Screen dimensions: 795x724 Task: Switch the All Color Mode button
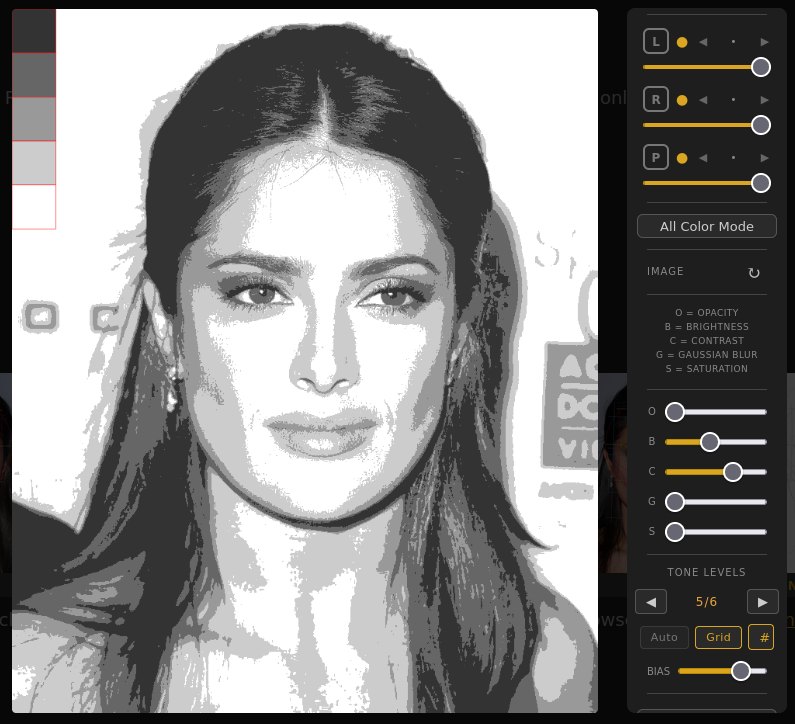point(707,226)
